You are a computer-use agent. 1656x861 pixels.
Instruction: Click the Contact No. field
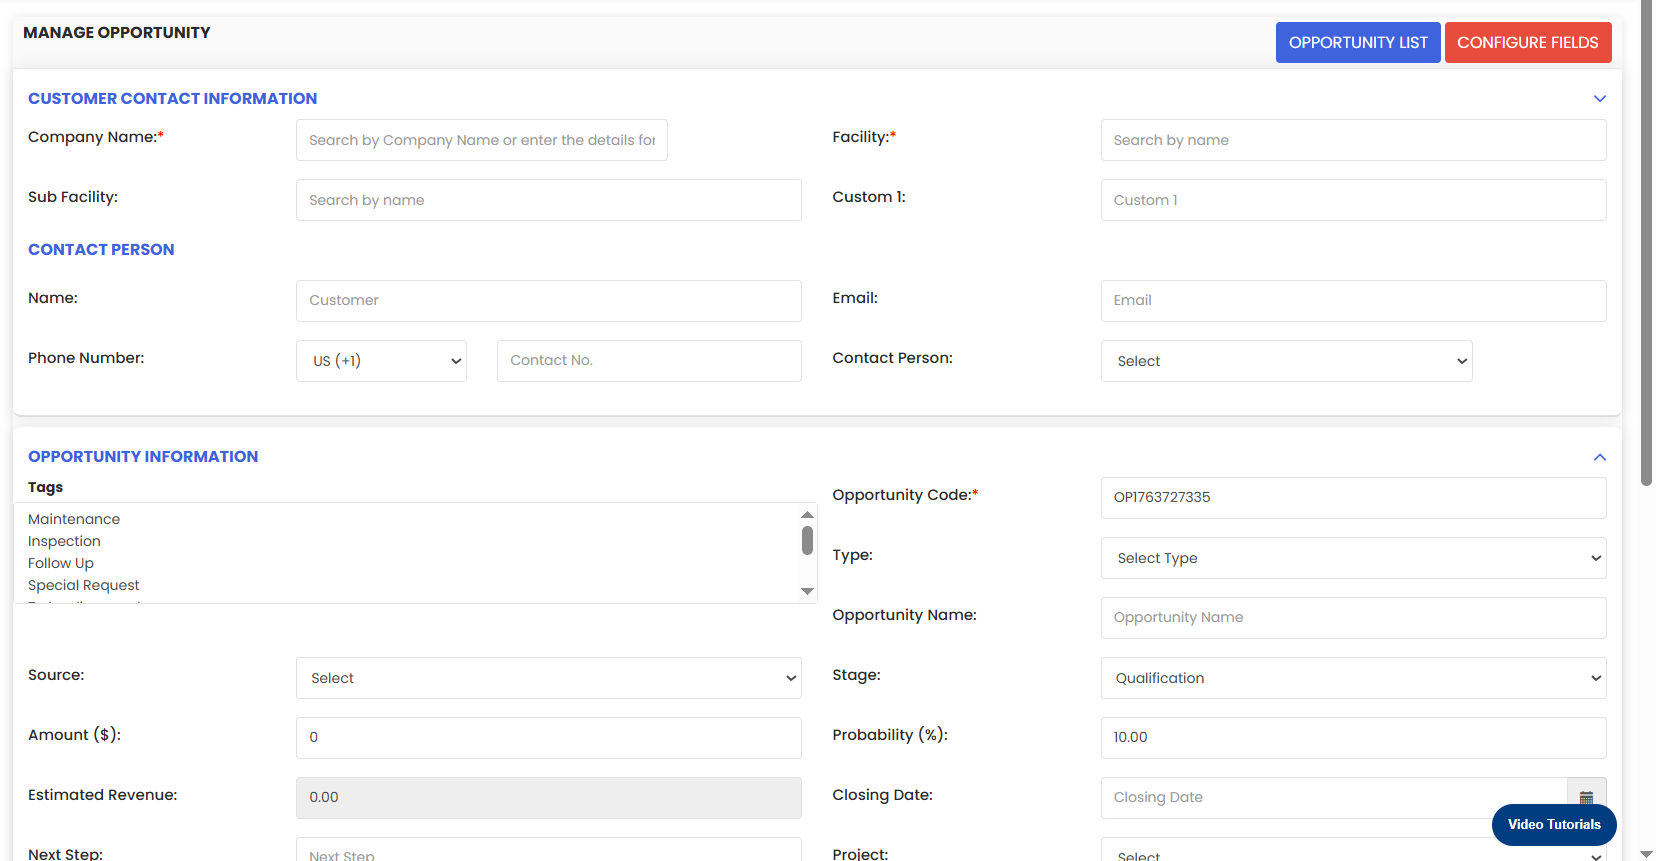[649, 361]
